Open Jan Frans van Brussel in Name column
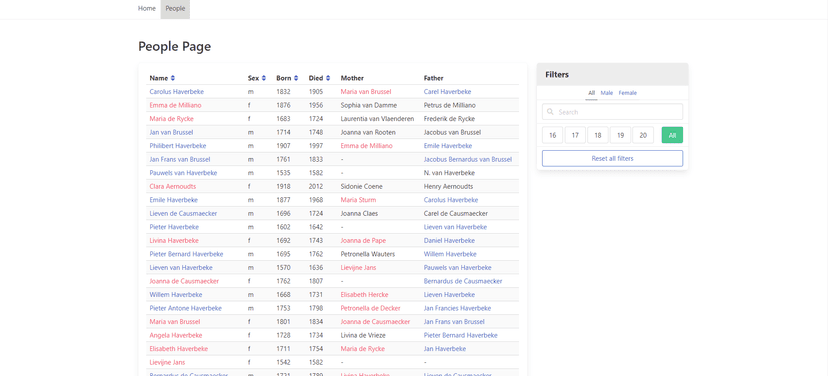 coord(180,159)
